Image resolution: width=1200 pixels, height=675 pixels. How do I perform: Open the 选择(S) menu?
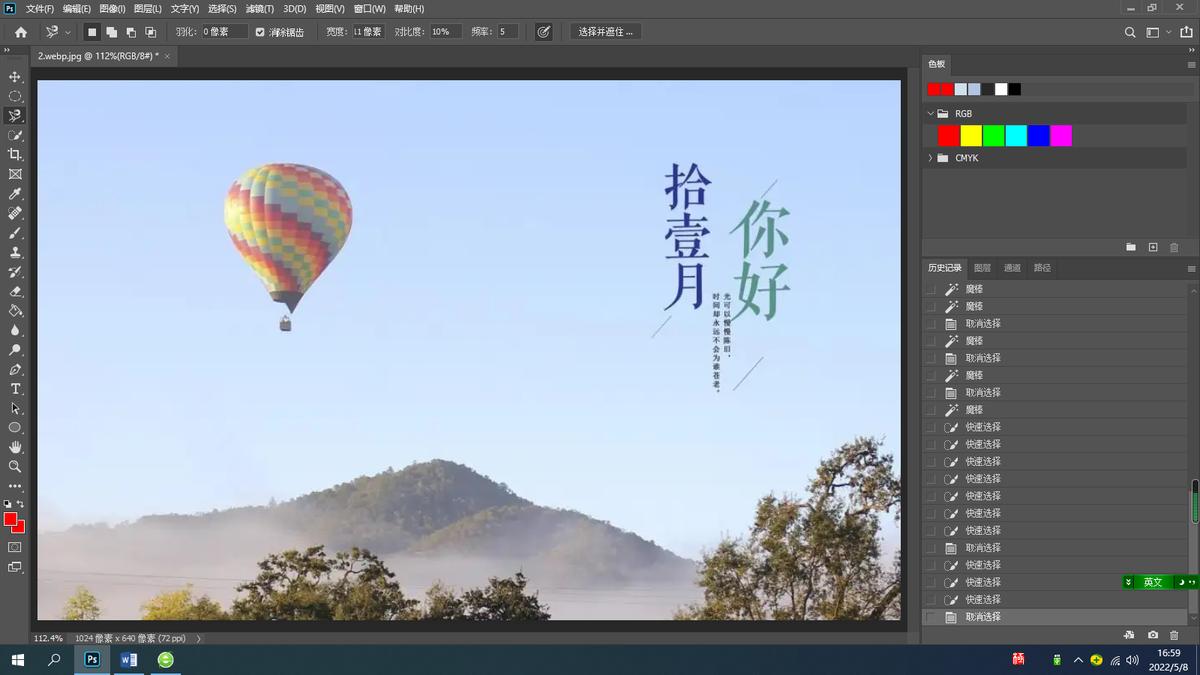click(222, 8)
